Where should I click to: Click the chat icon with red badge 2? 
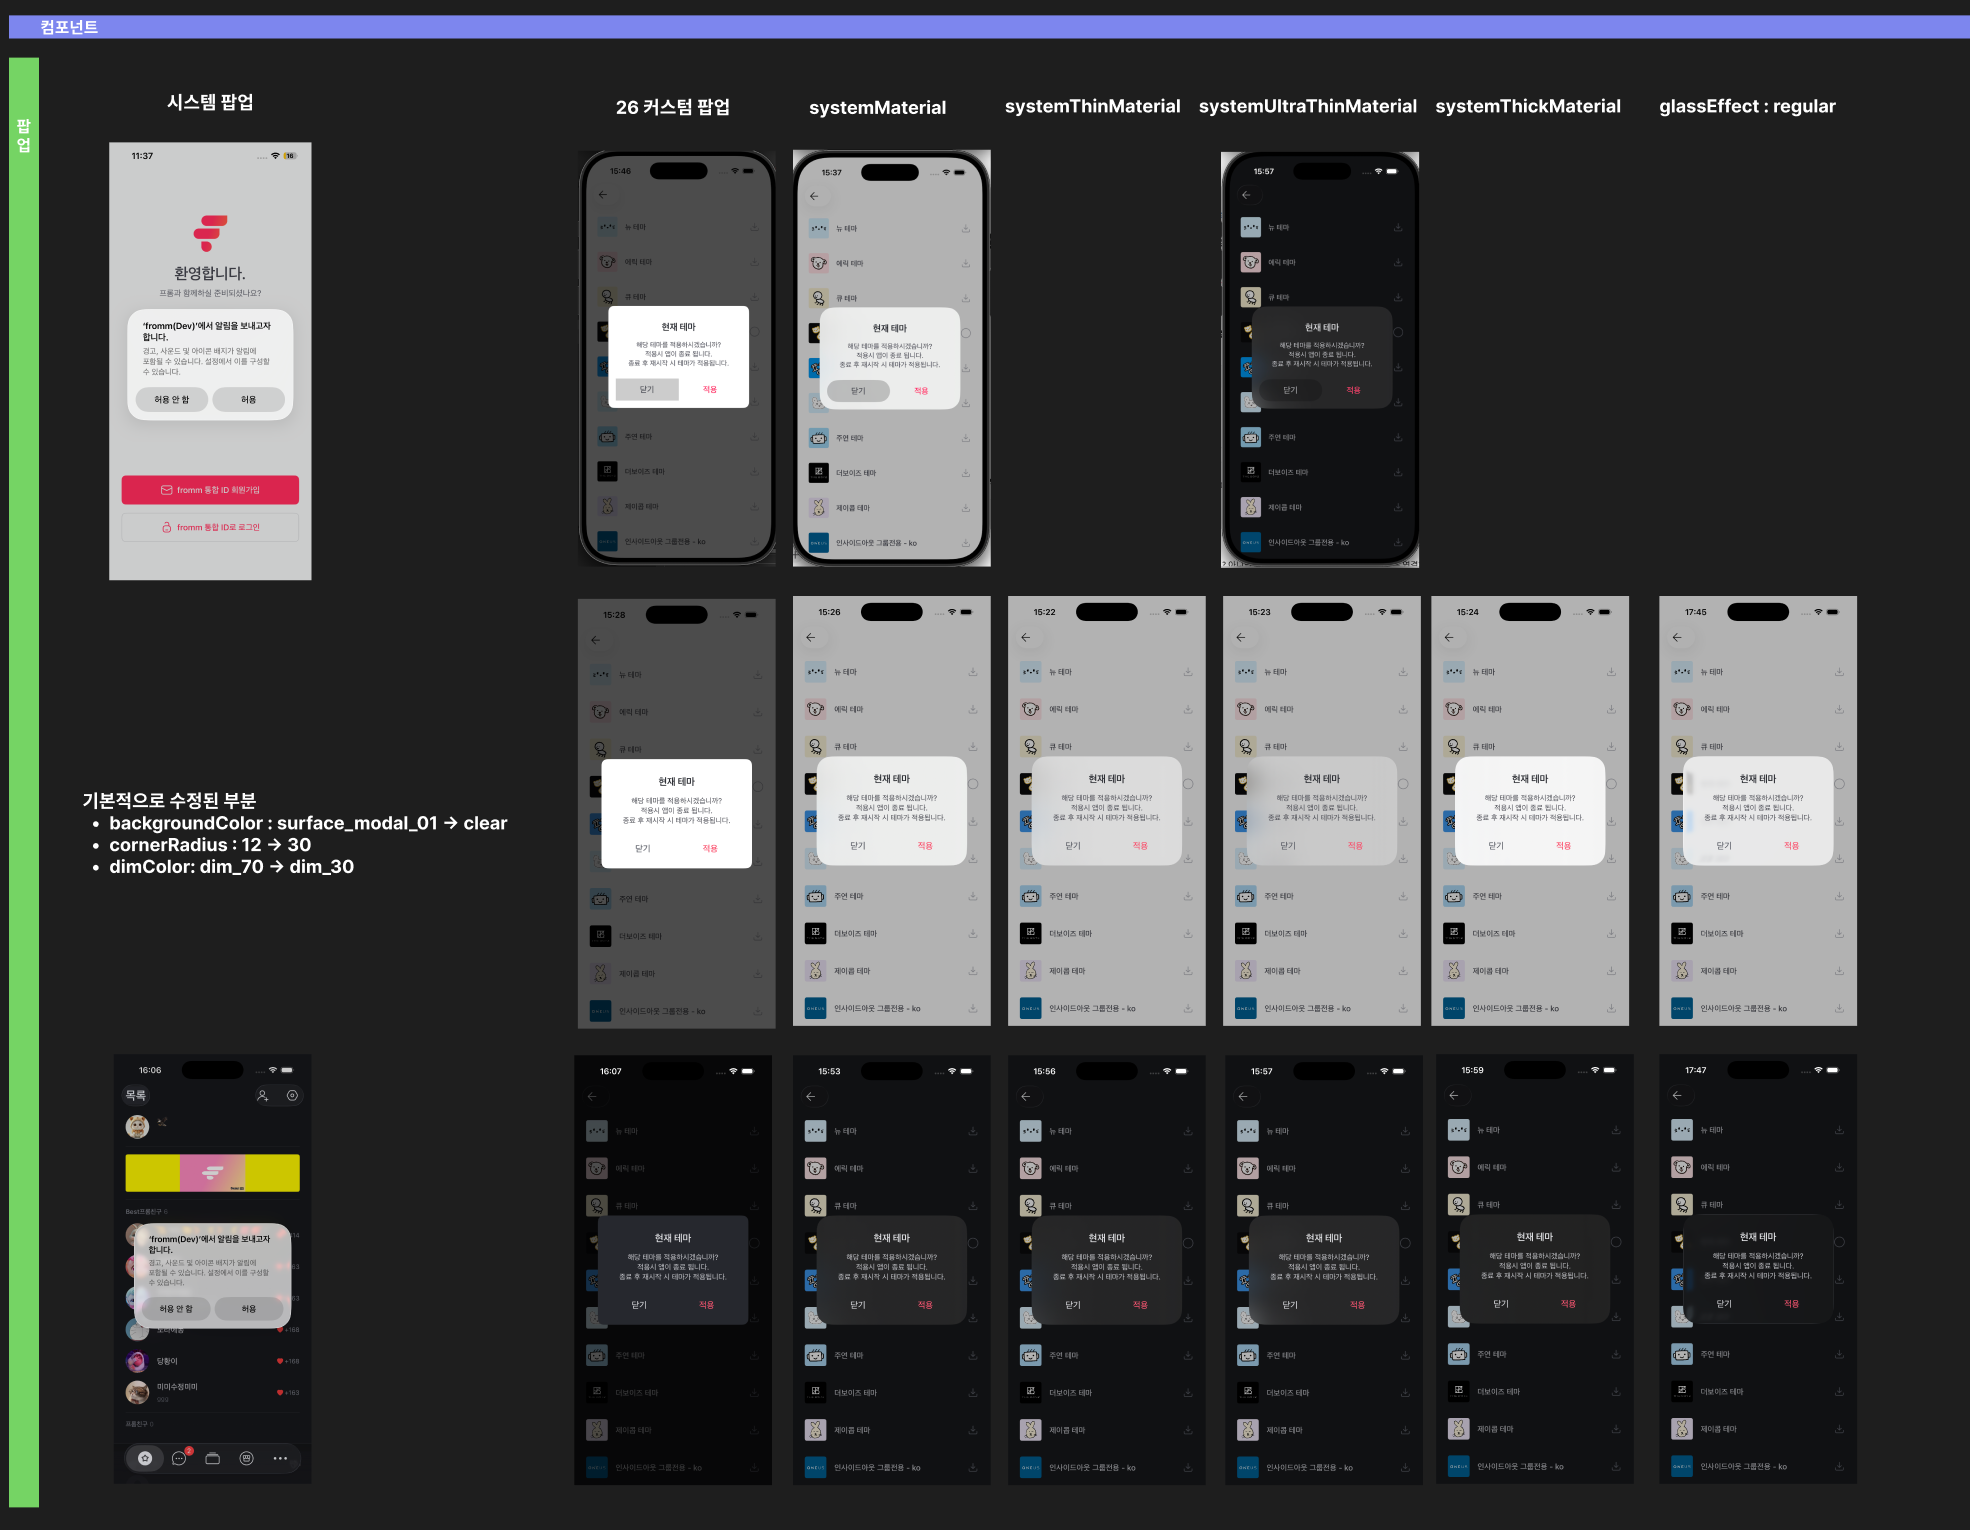pos(180,1458)
